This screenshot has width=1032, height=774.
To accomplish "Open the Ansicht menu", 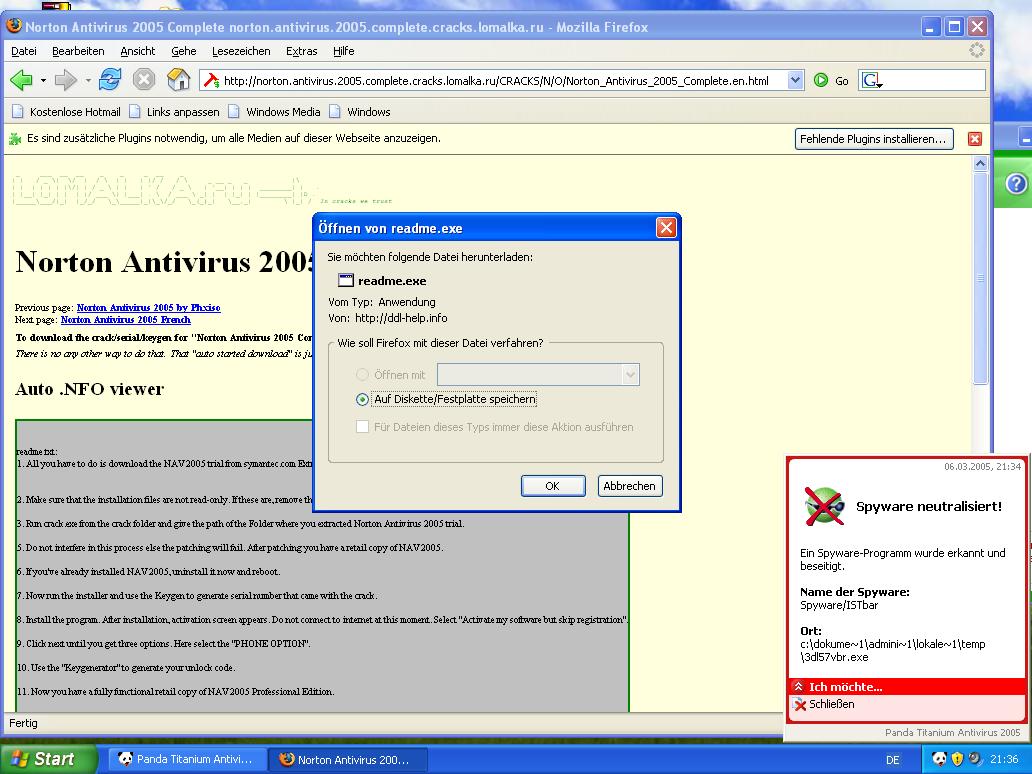I will pyautogui.click(x=138, y=51).
